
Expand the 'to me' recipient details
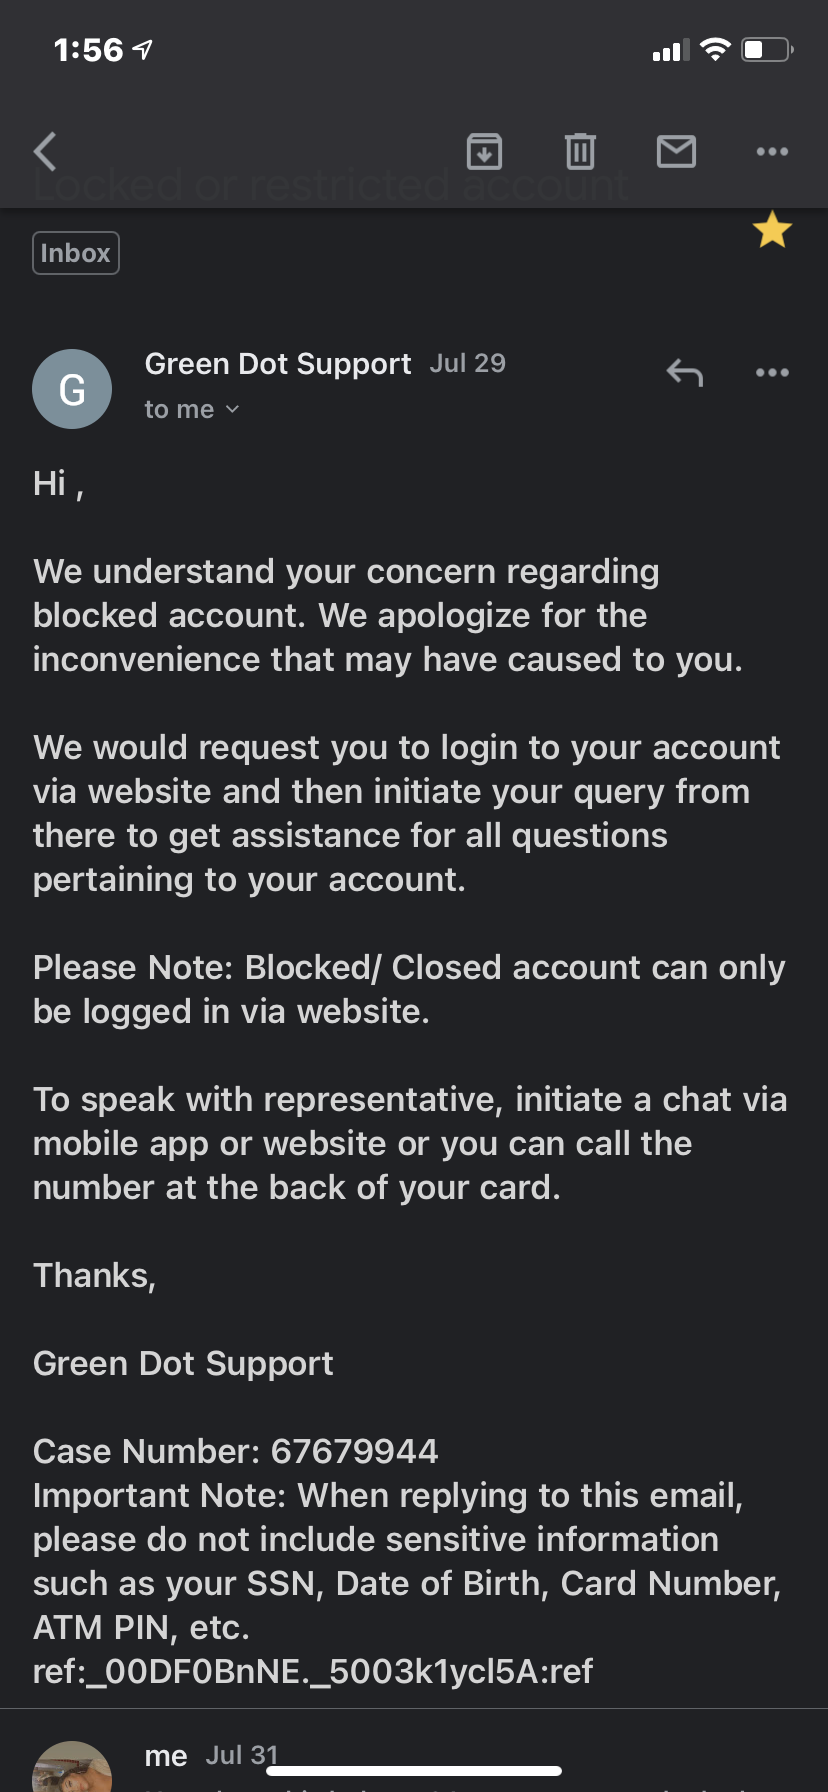192,408
